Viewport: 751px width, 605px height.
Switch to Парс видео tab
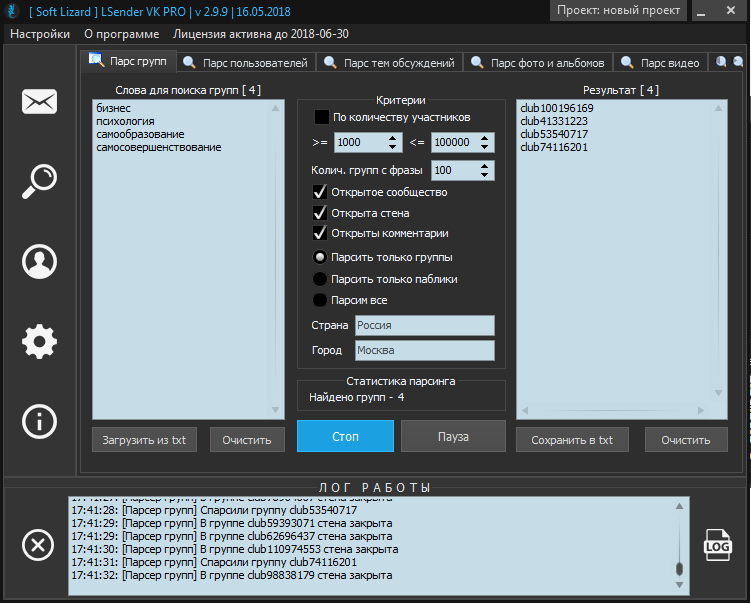[x=660, y=63]
